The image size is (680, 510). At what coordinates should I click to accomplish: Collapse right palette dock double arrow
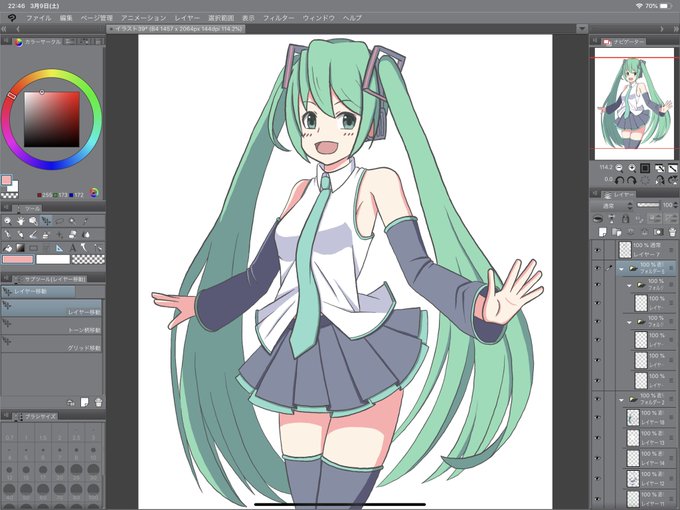coord(676,29)
